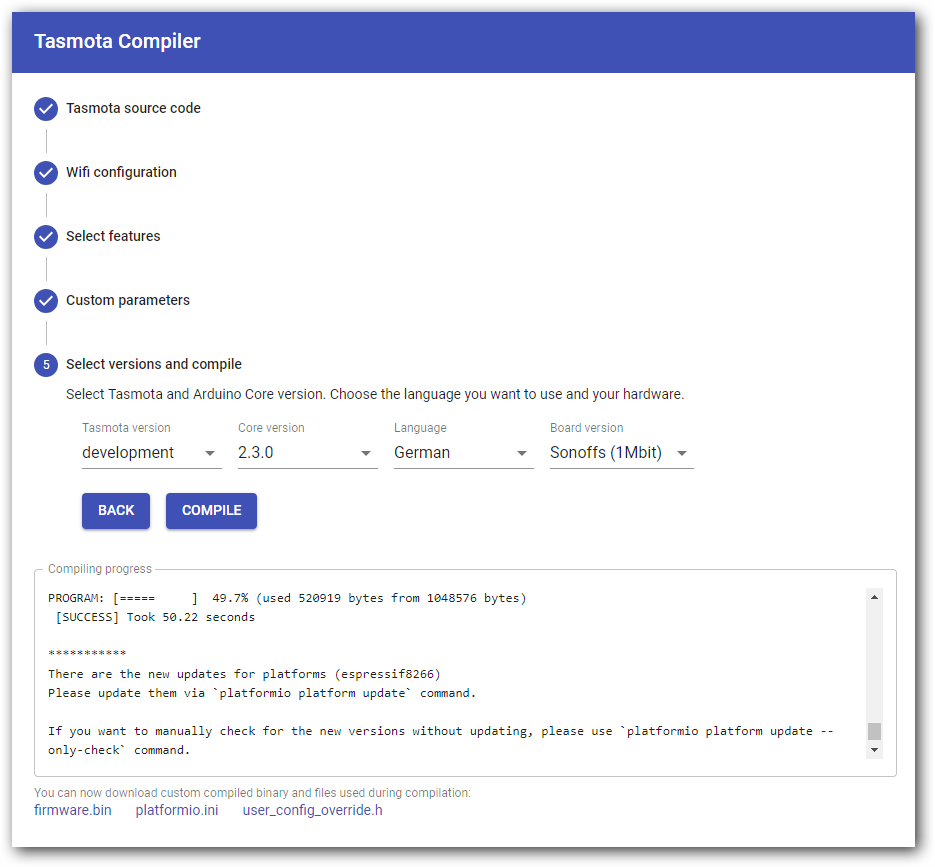Click the scroll down arrow in compiling progress

(x=874, y=750)
